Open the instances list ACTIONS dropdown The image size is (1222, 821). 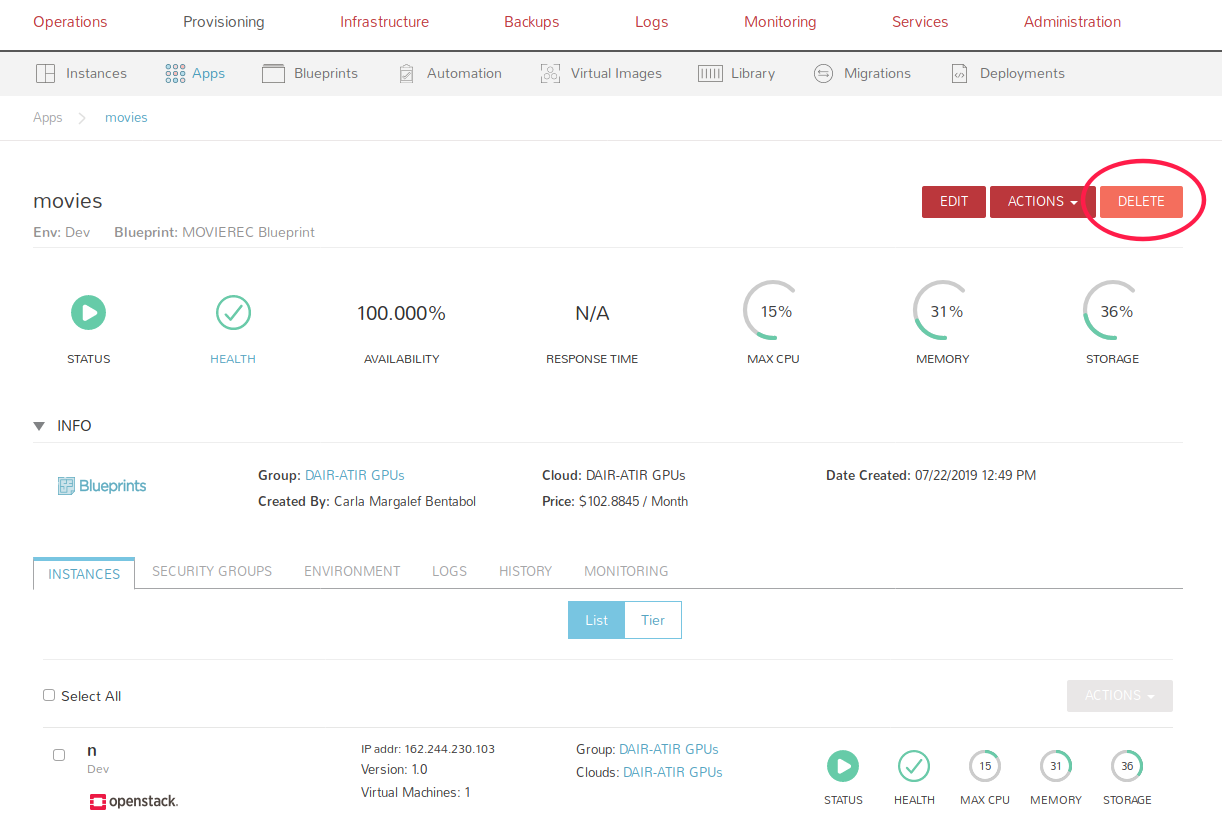(1119, 695)
